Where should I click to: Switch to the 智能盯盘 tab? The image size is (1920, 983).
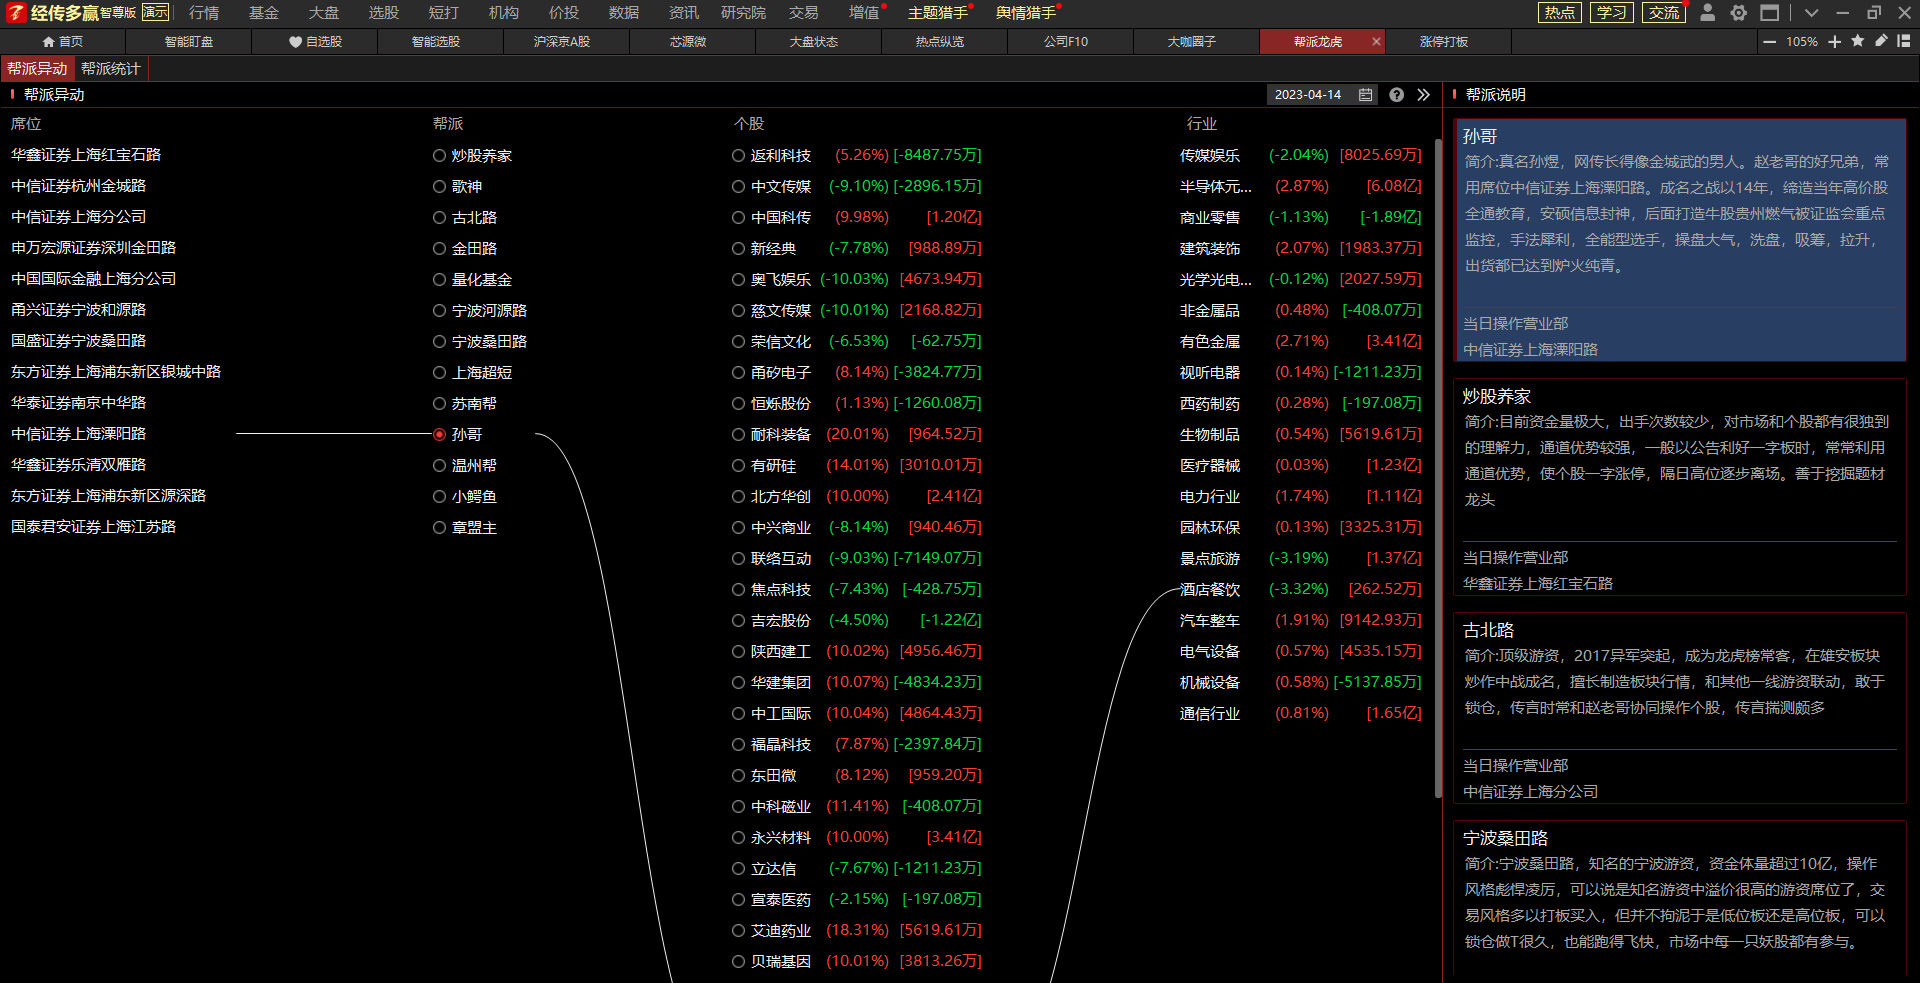pos(189,42)
